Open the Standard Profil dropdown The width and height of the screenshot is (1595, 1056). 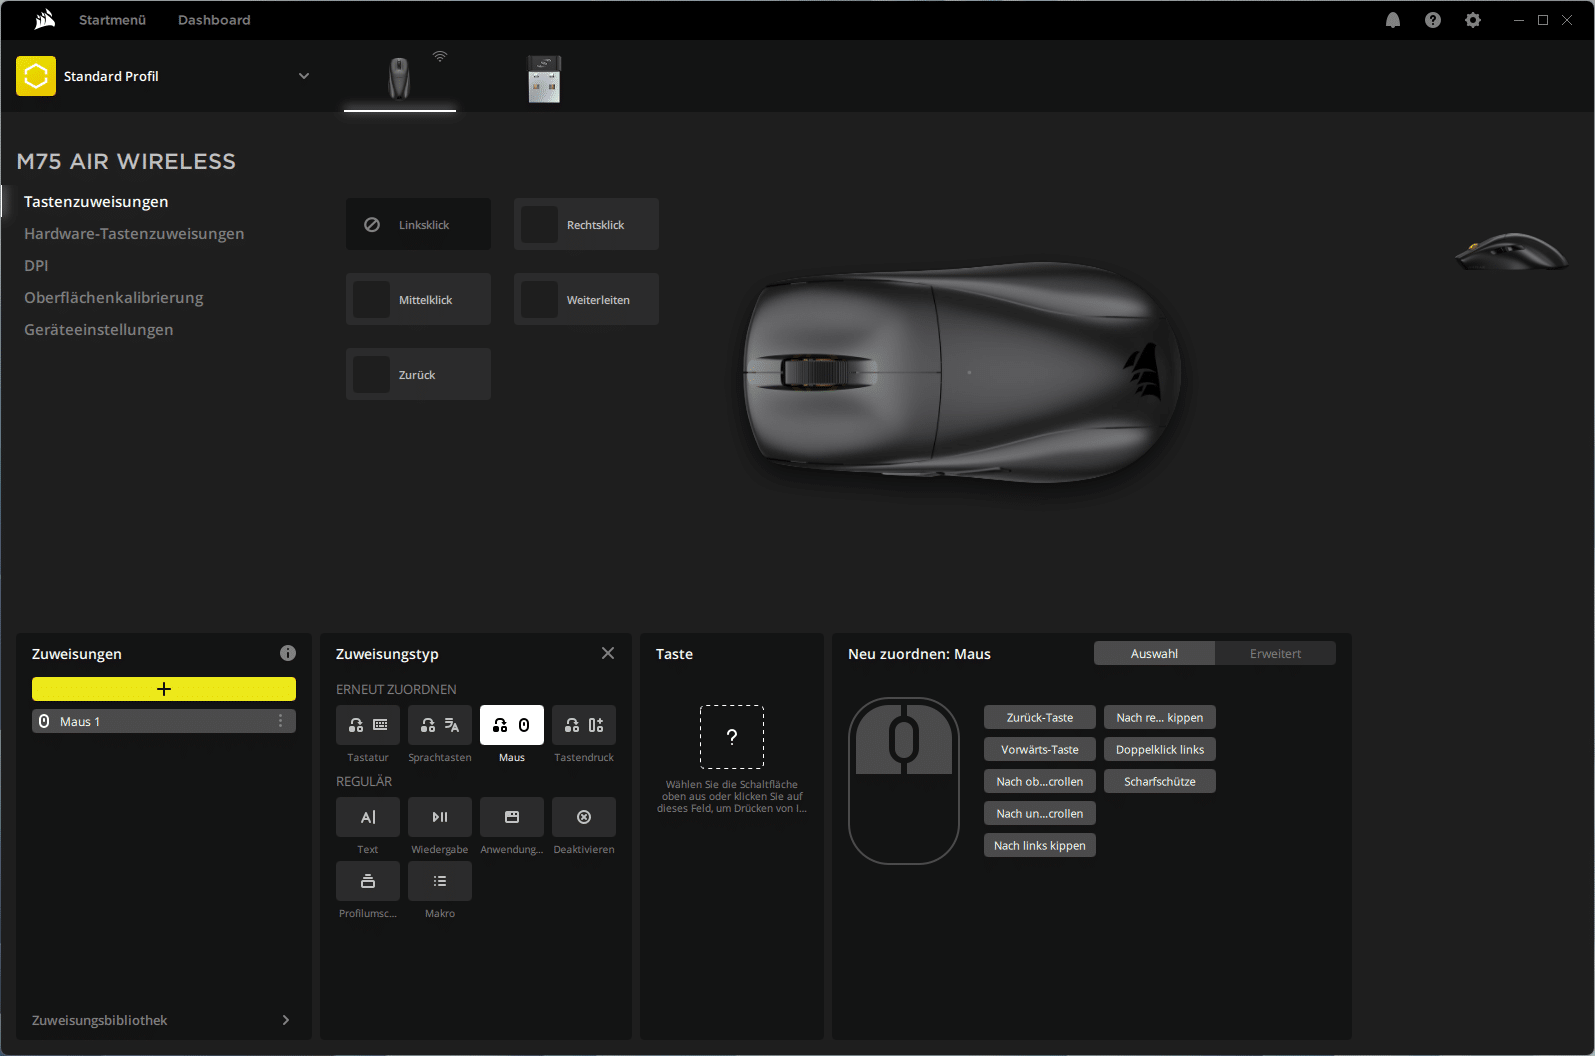[304, 76]
